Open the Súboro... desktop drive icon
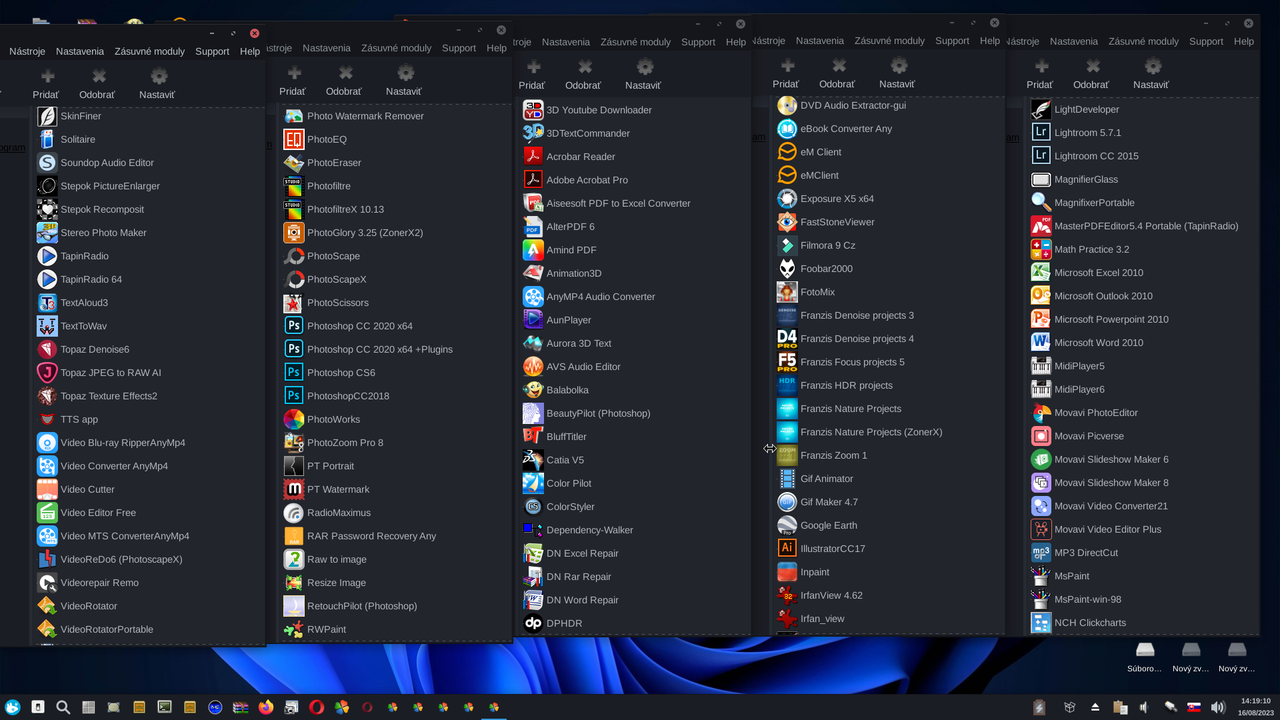The height and width of the screenshot is (720, 1280). pyautogui.click(x=1145, y=658)
